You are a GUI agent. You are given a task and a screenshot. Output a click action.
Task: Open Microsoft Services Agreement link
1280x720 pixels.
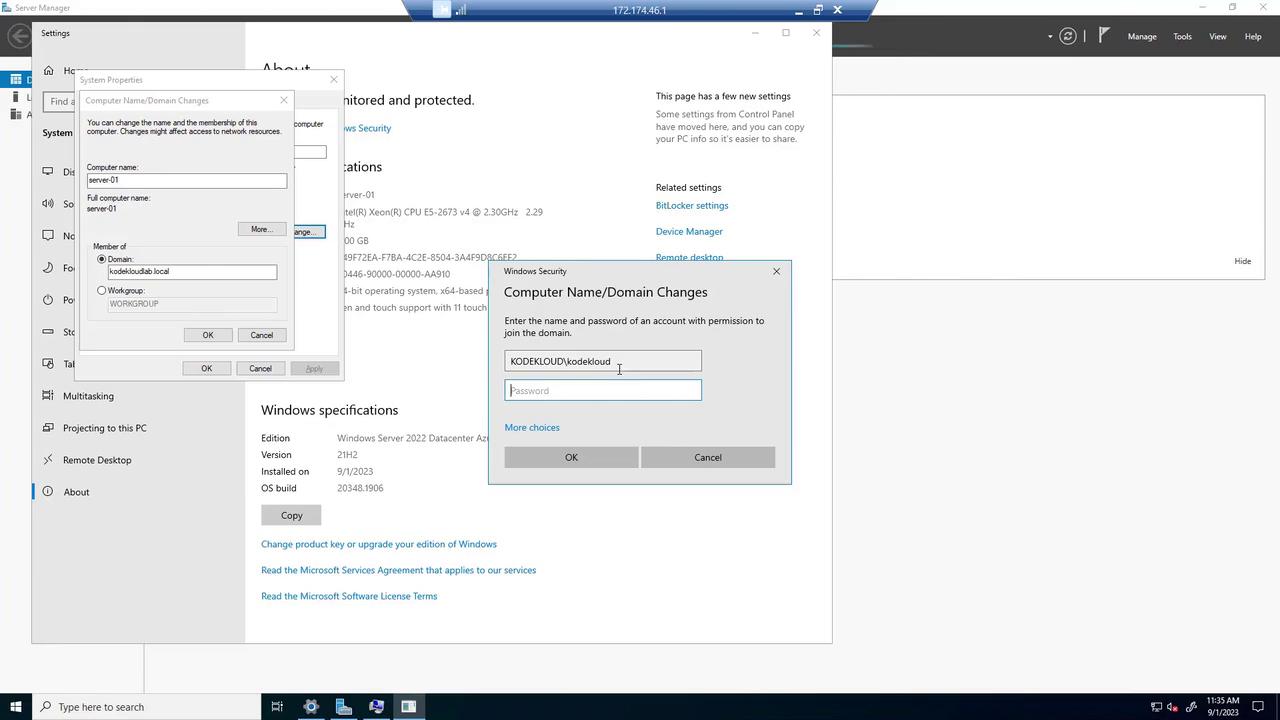click(398, 570)
